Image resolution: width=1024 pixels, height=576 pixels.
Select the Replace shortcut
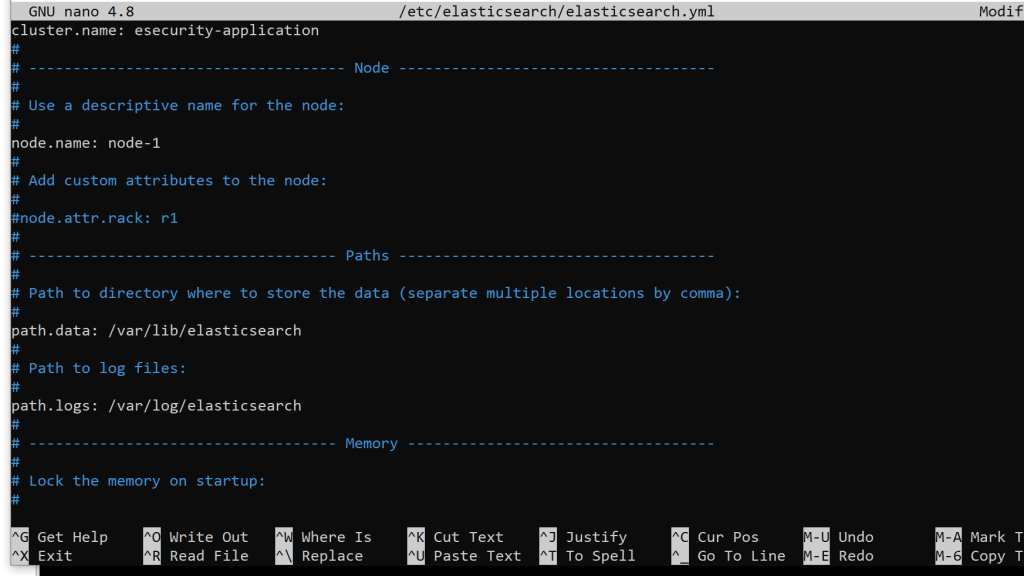tap(320, 556)
